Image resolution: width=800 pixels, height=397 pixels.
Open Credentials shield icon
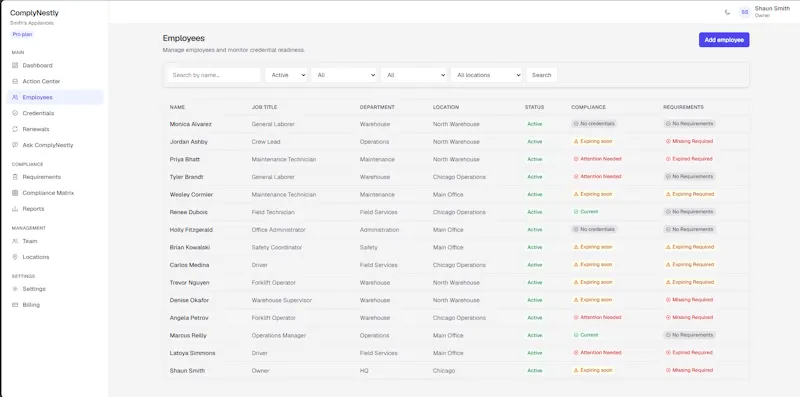tap(15, 113)
